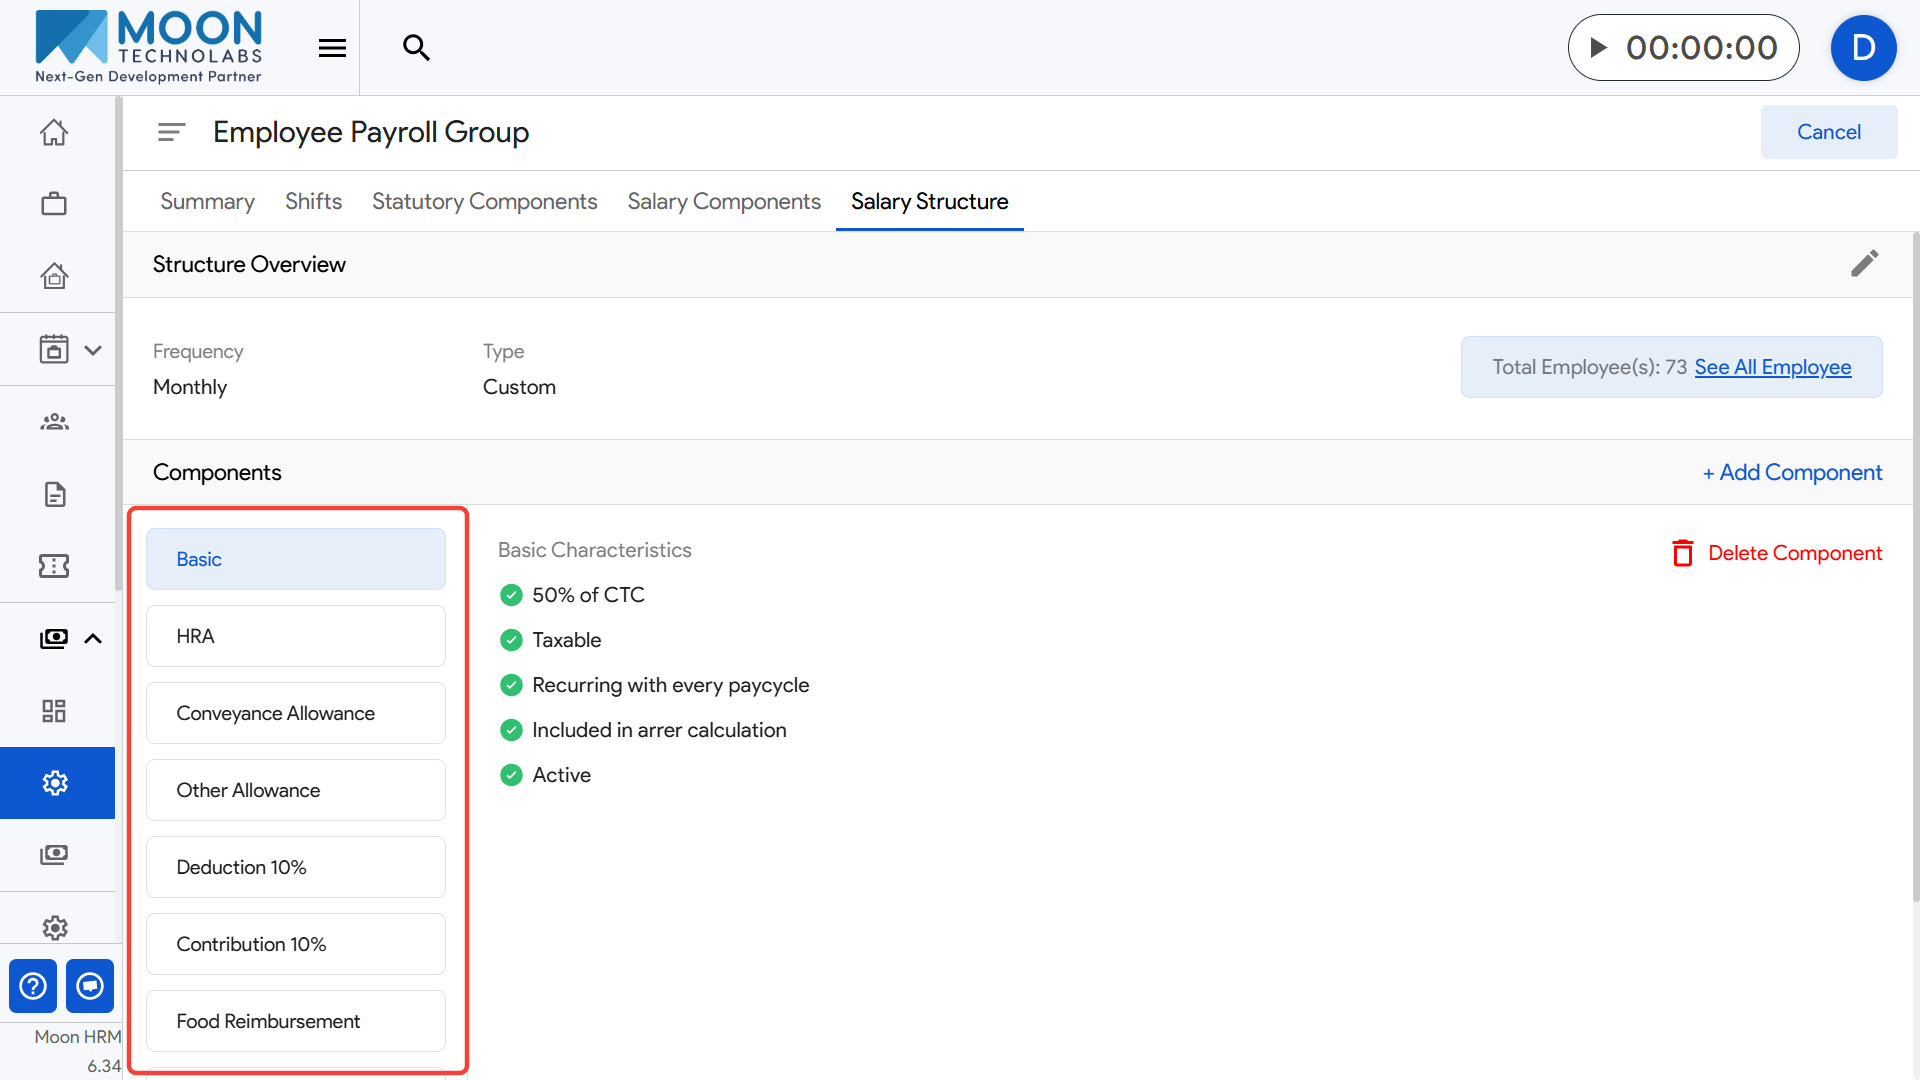Viewport: 1920px width, 1080px height.
Task: Open See All Employee link
Action: point(1772,367)
